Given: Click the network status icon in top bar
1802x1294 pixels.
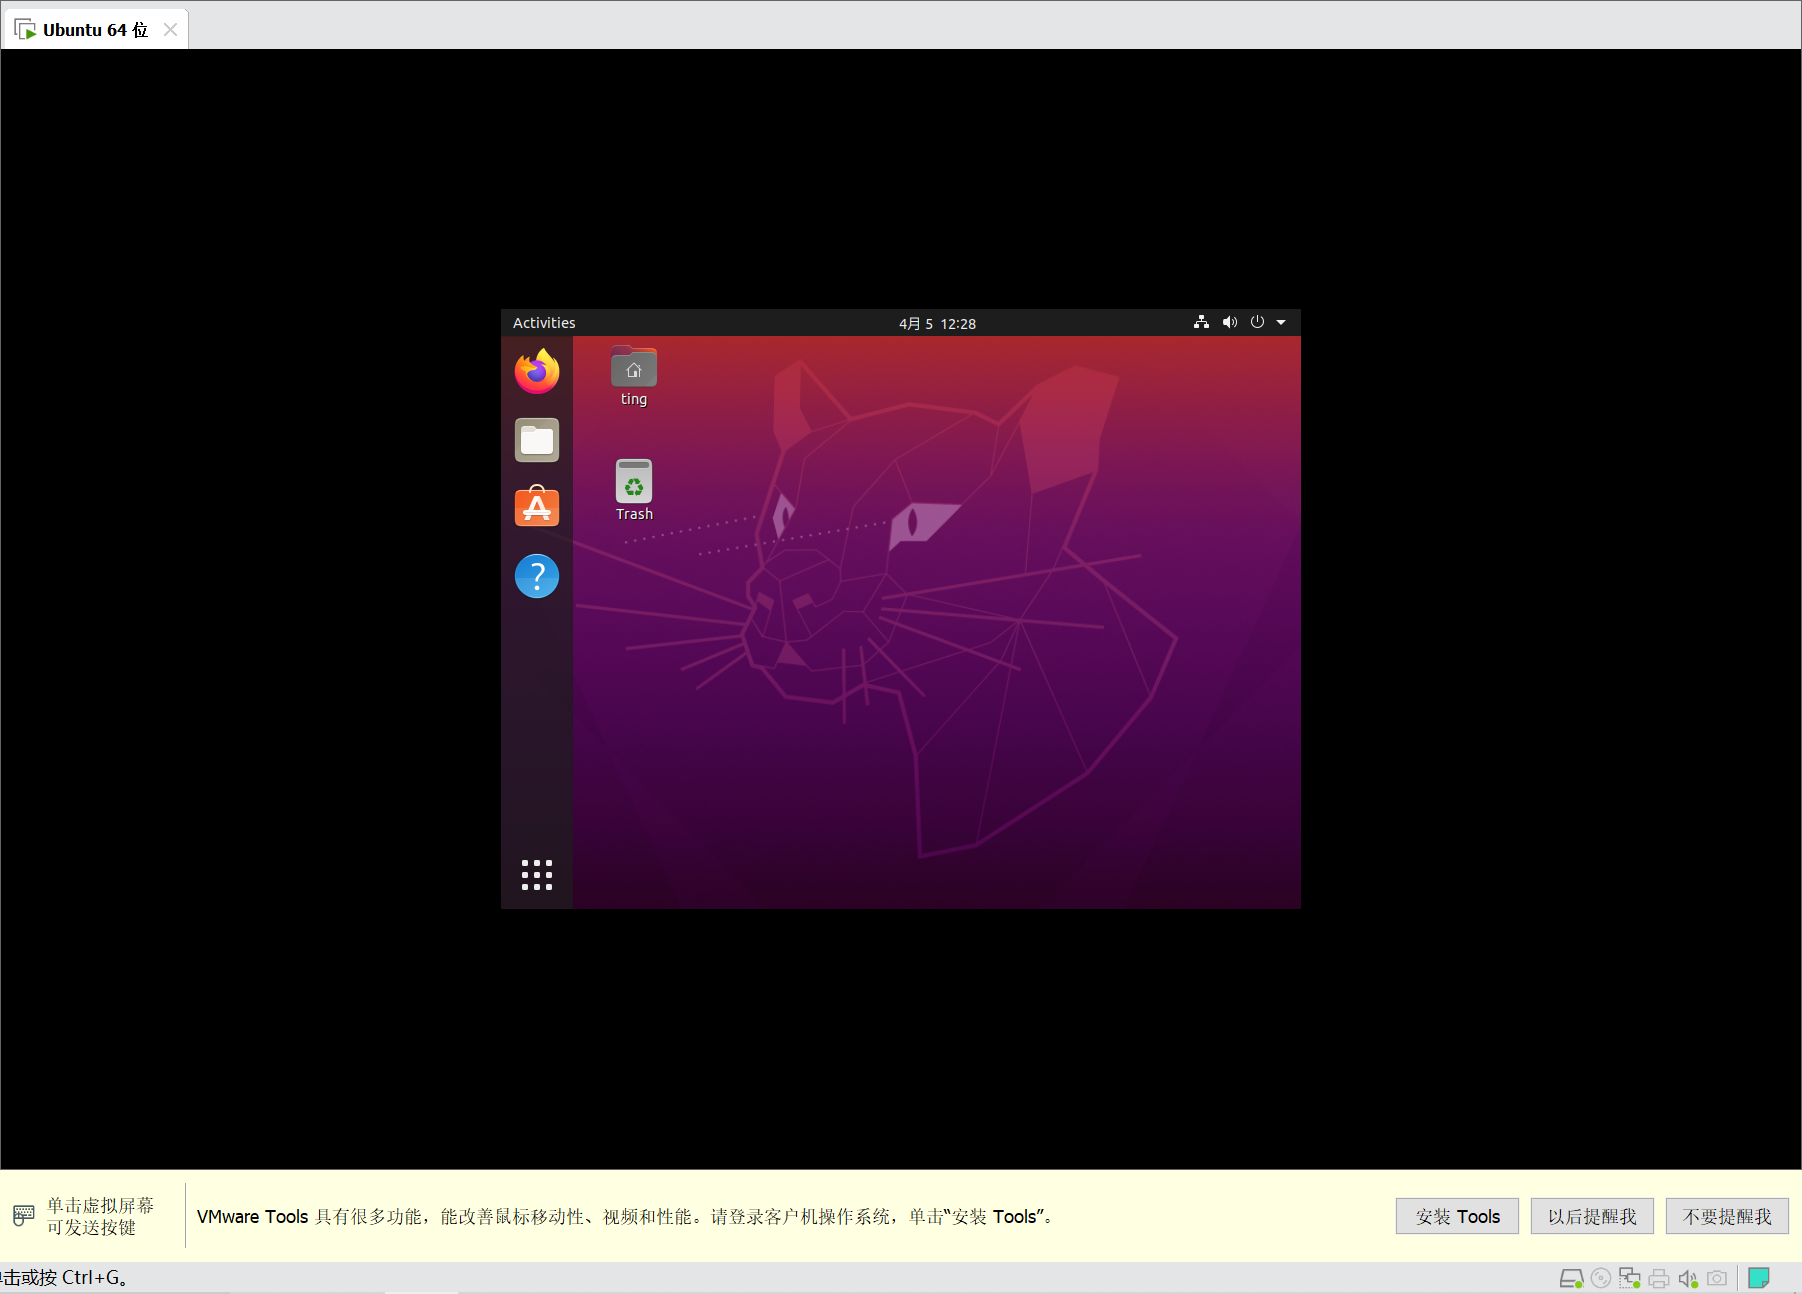Looking at the screenshot, I should click(x=1201, y=322).
